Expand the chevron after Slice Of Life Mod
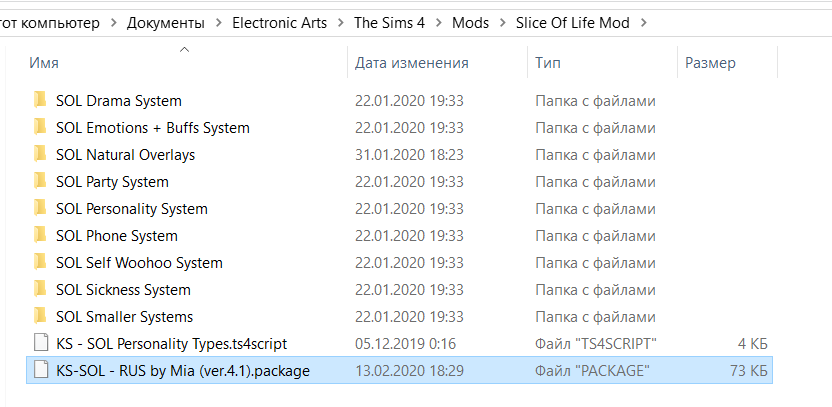Screen dimensions: 832x407 644,23
